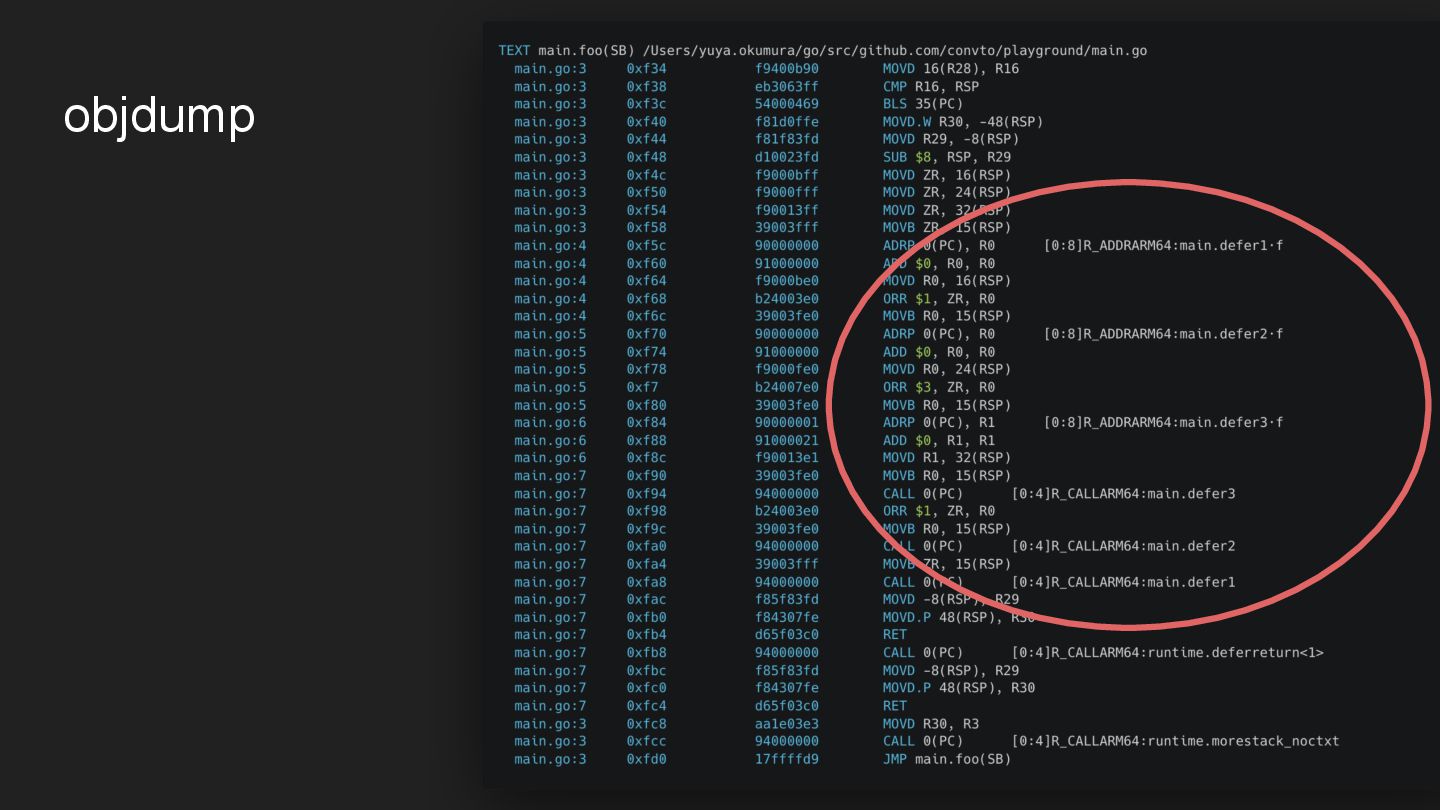Image resolution: width=1440 pixels, height=810 pixels.
Task: Select opcode 91000021
Action: (786, 440)
